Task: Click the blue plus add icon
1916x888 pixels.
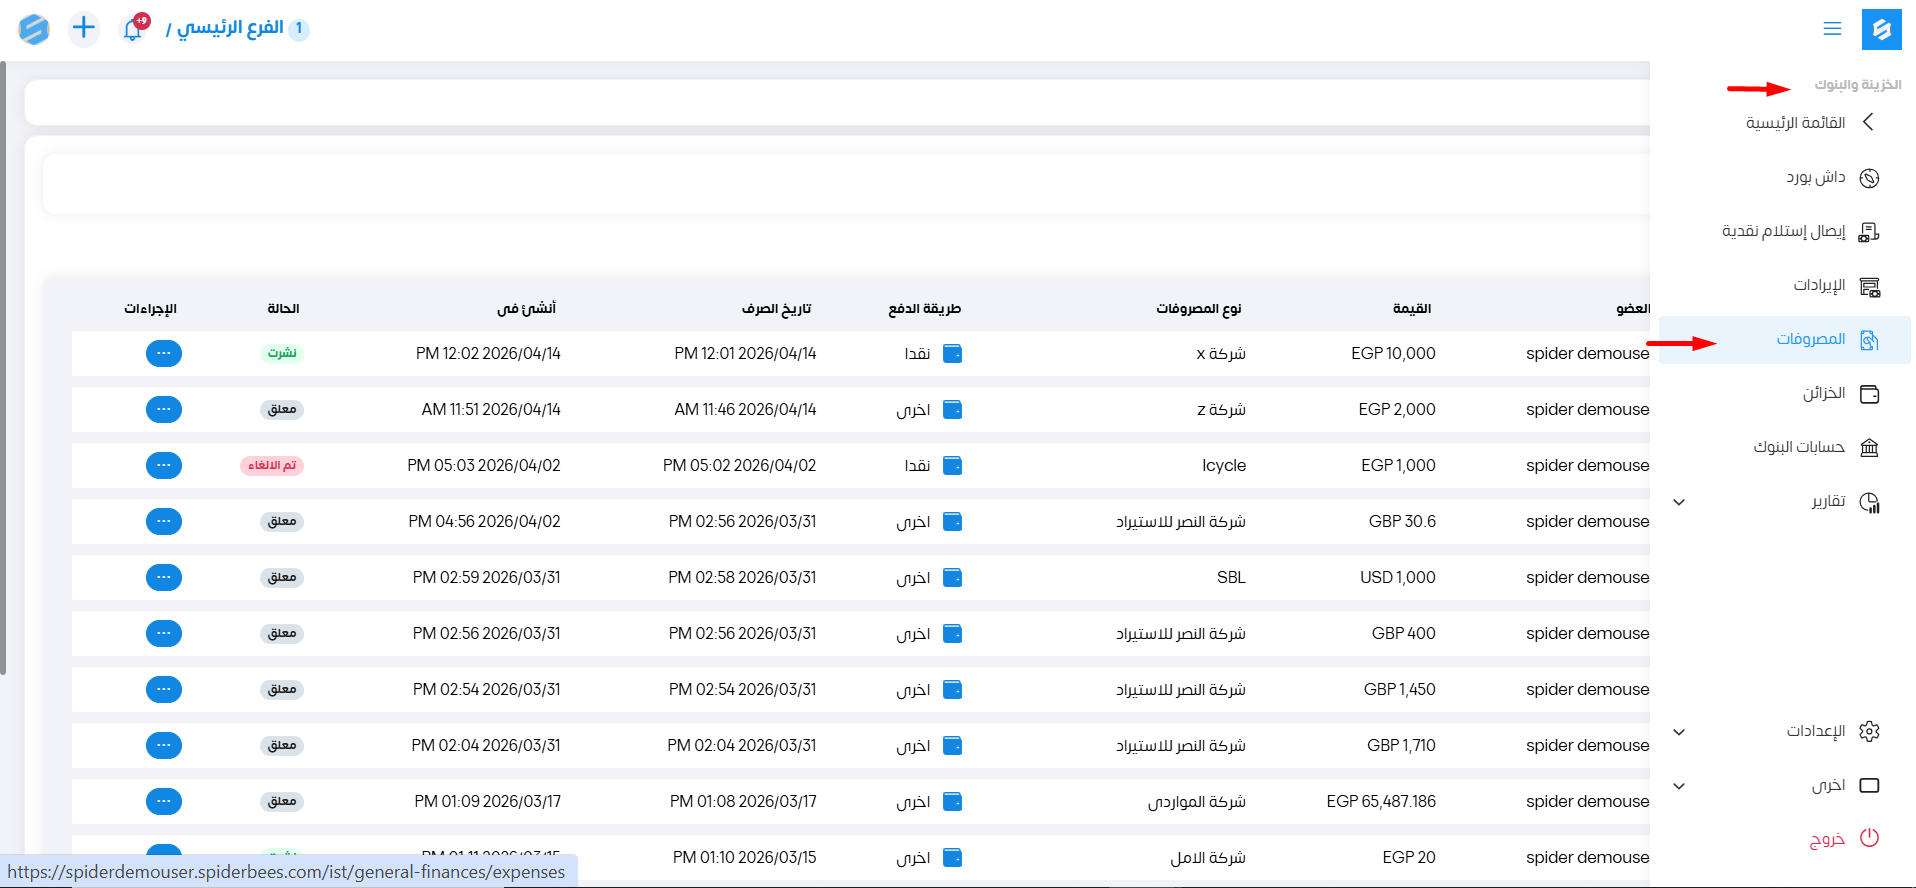Action: click(x=84, y=28)
